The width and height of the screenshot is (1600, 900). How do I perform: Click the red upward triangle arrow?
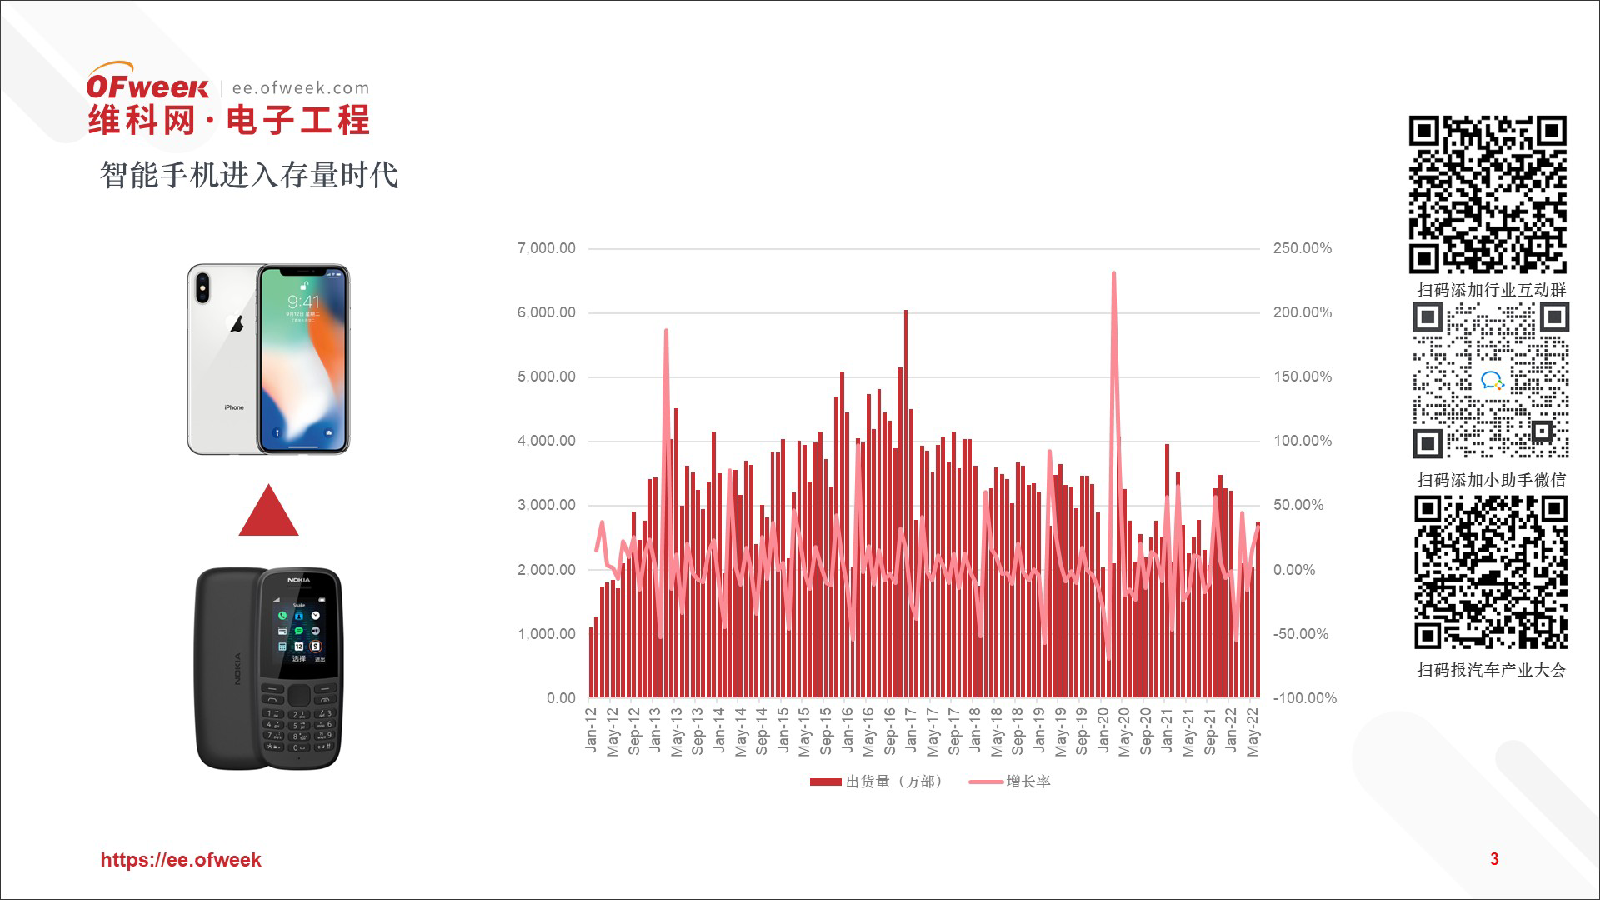click(x=268, y=510)
